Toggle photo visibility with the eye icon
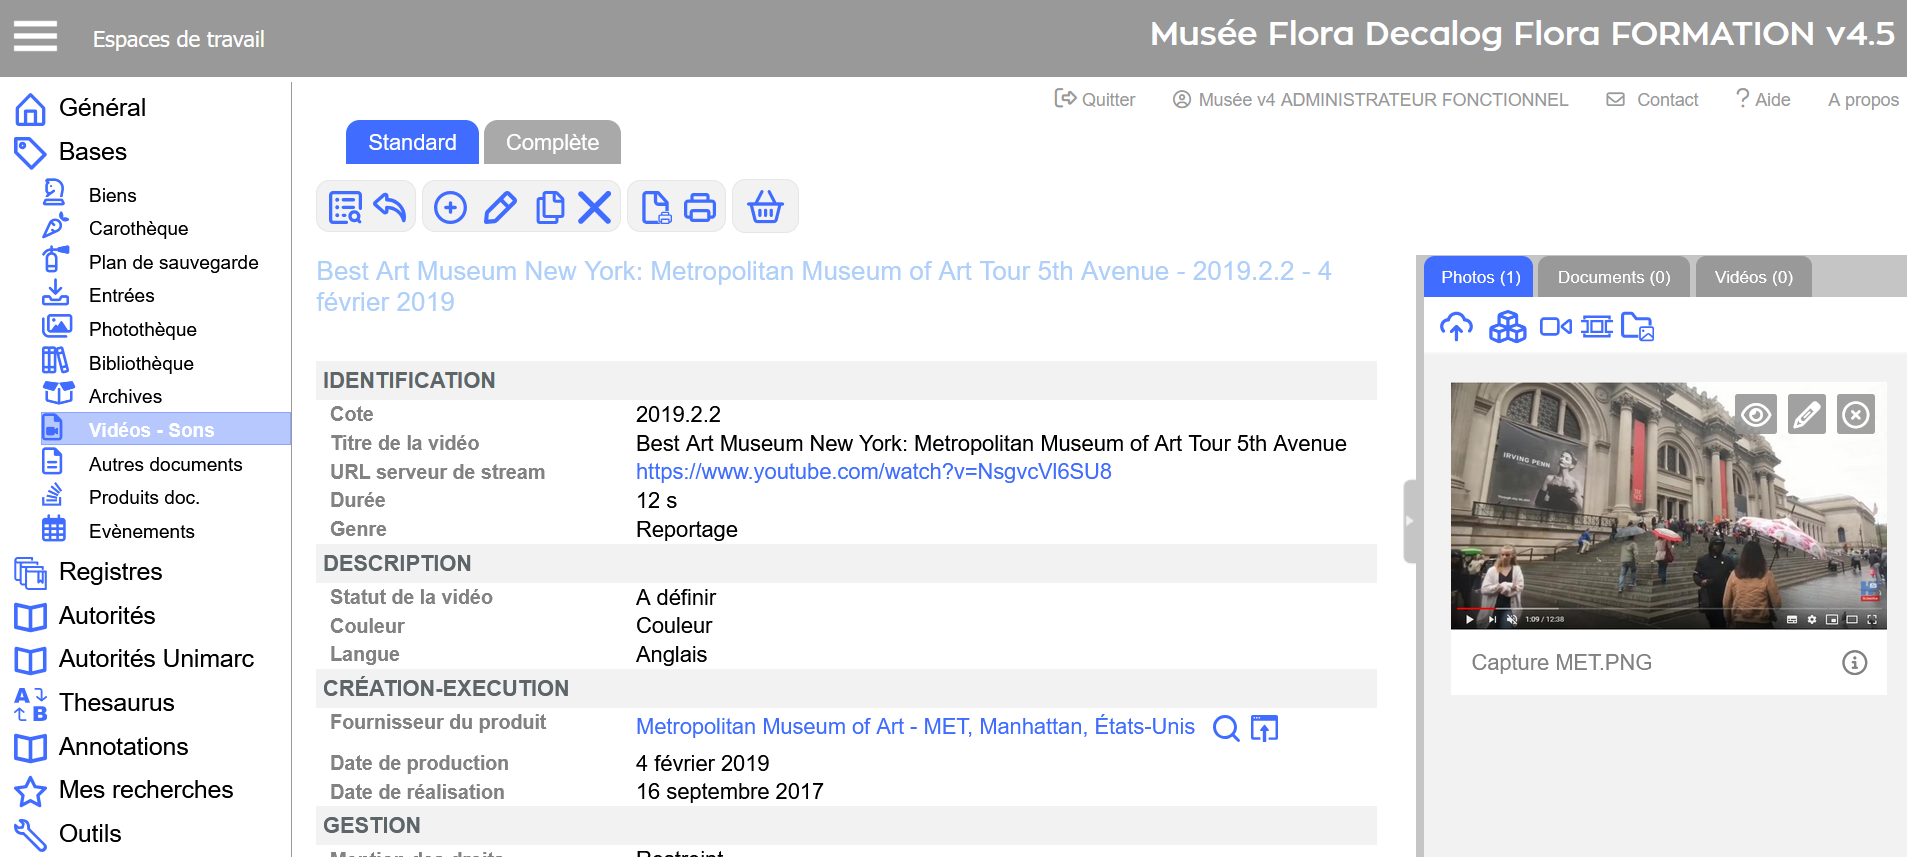Screen dimensions: 1907x857 coord(1756,414)
